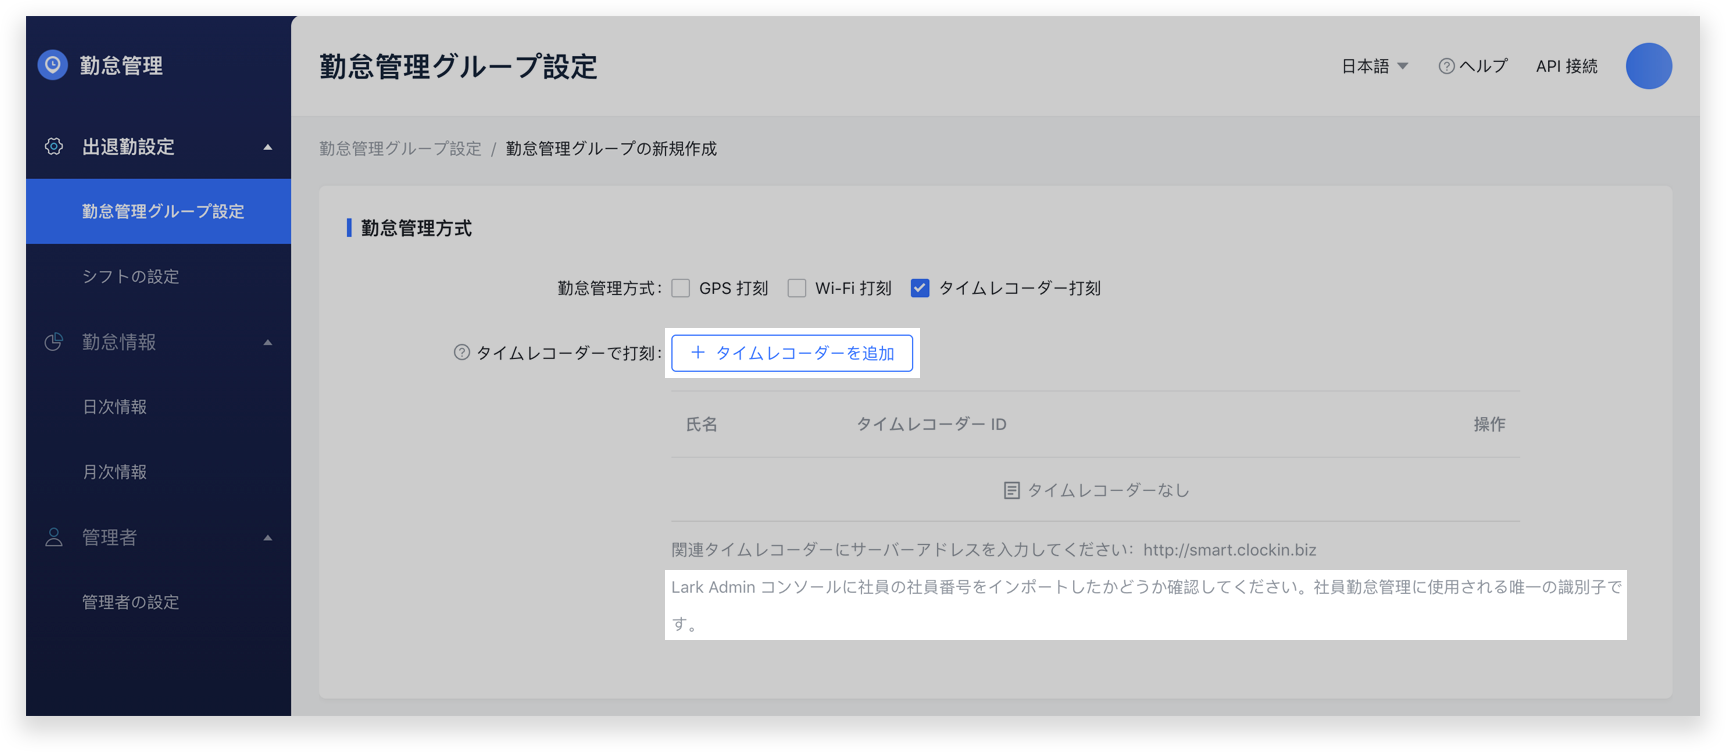1726x752 pixels.
Task: Click the 出退勤設定 gear icon
Action: point(54,147)
